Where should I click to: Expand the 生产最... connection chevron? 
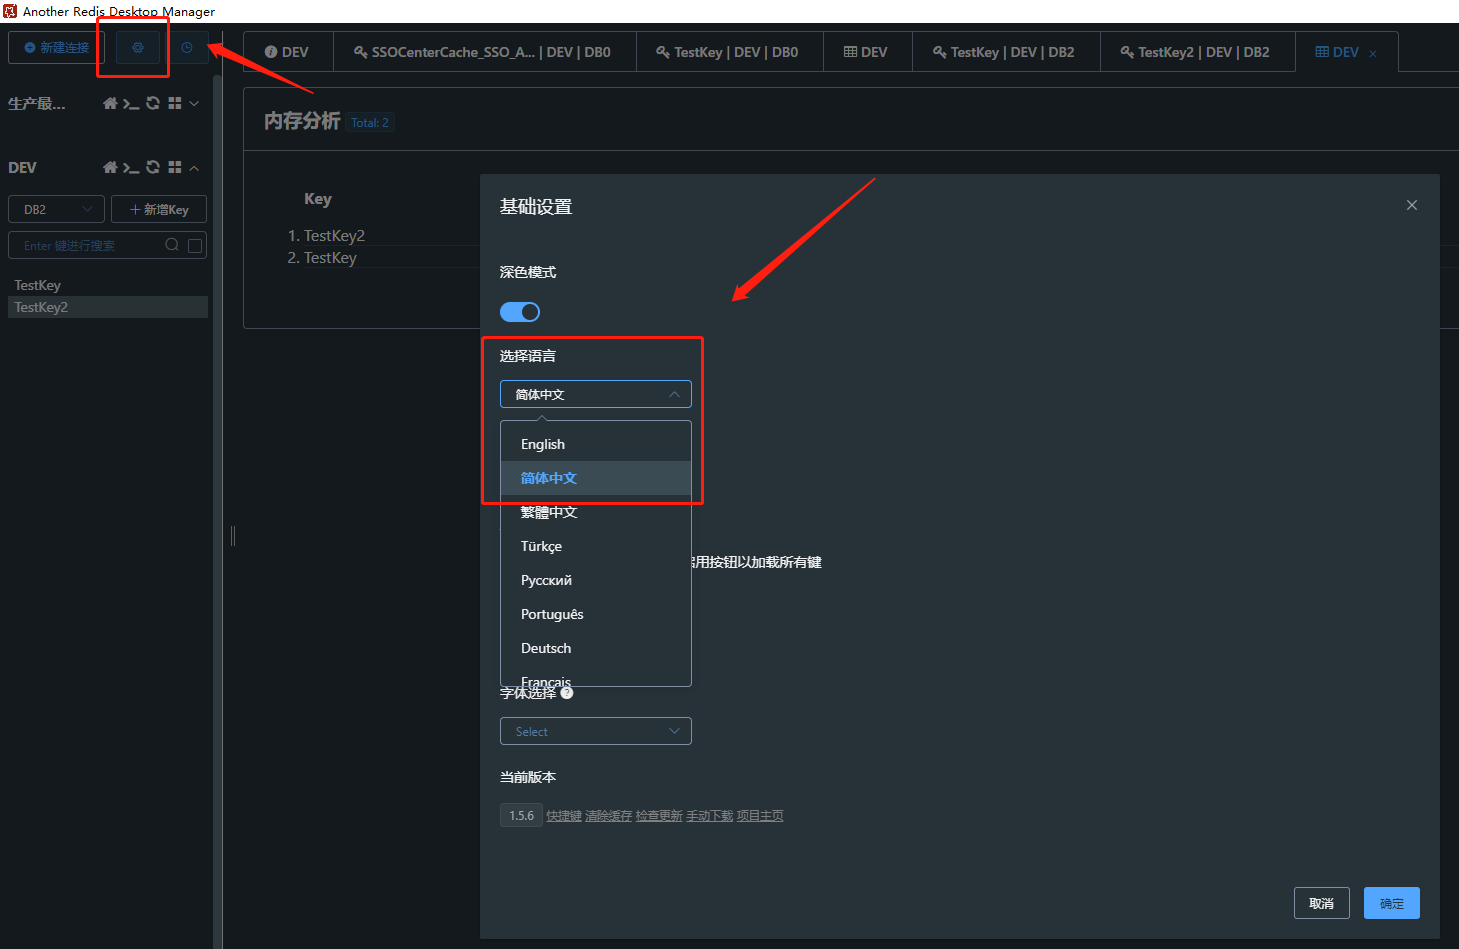click(194, 103)
